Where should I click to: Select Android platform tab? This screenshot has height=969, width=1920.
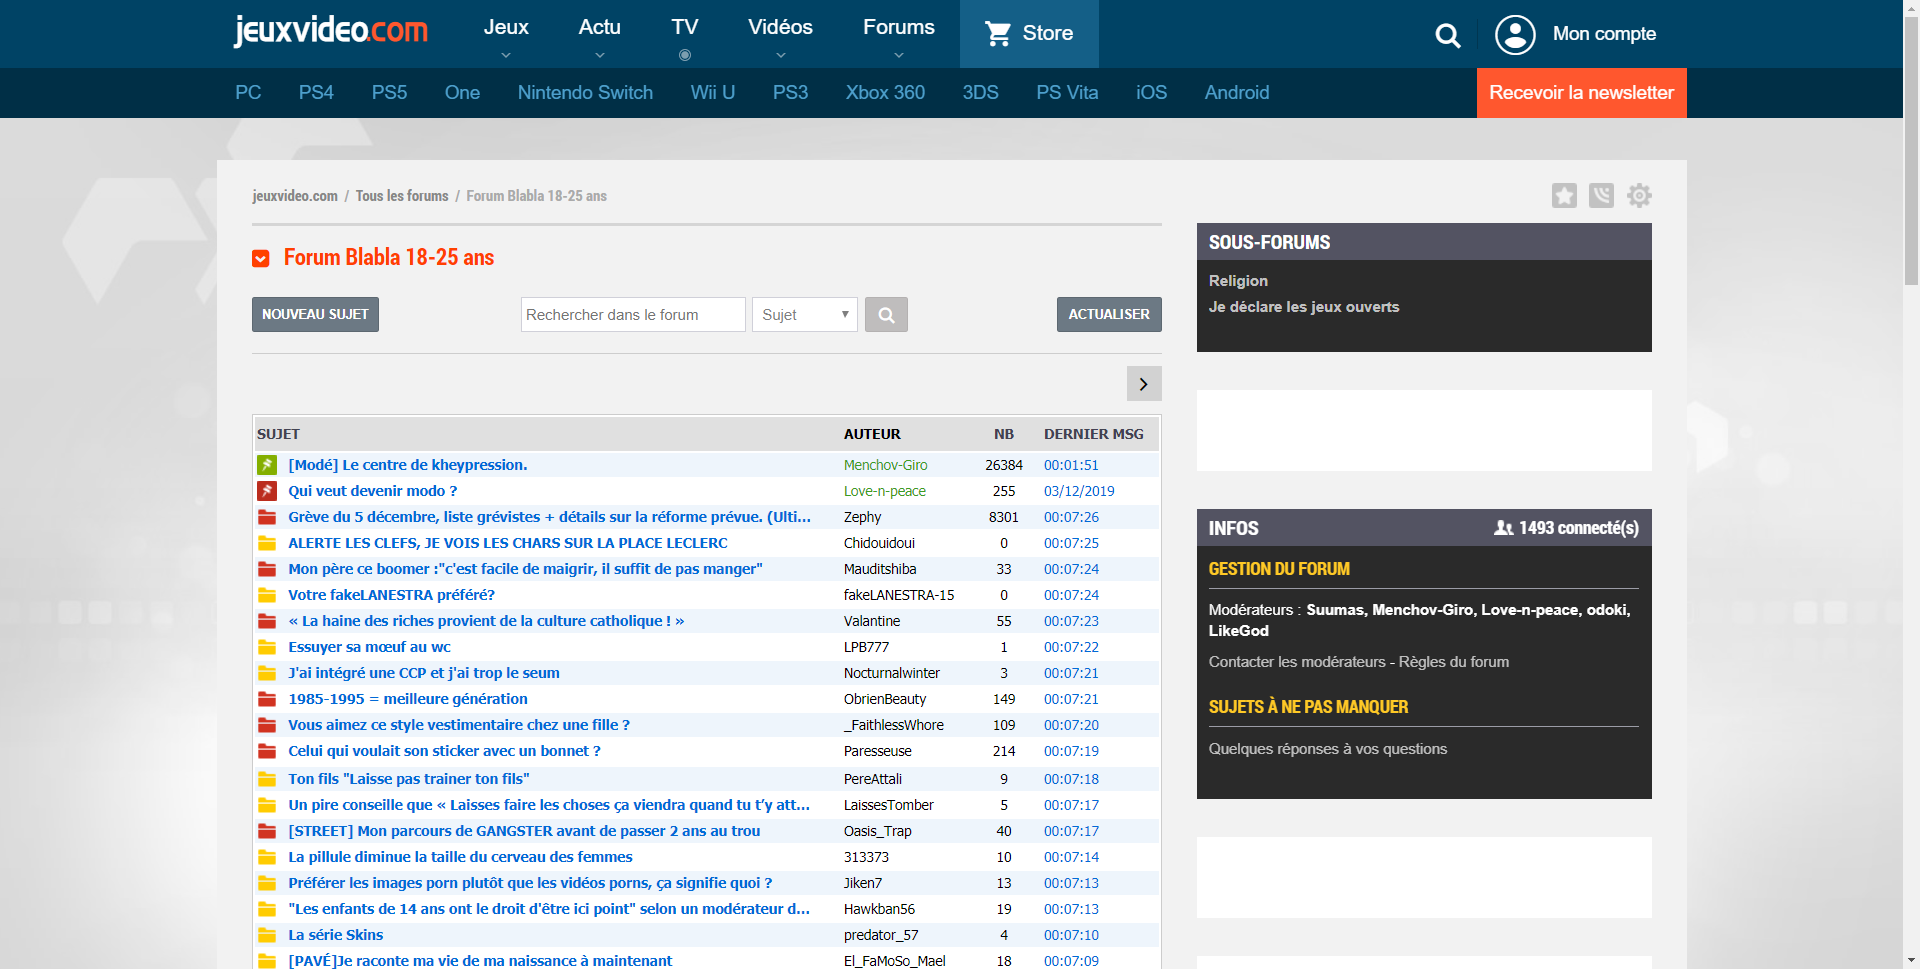point(1237,93)
